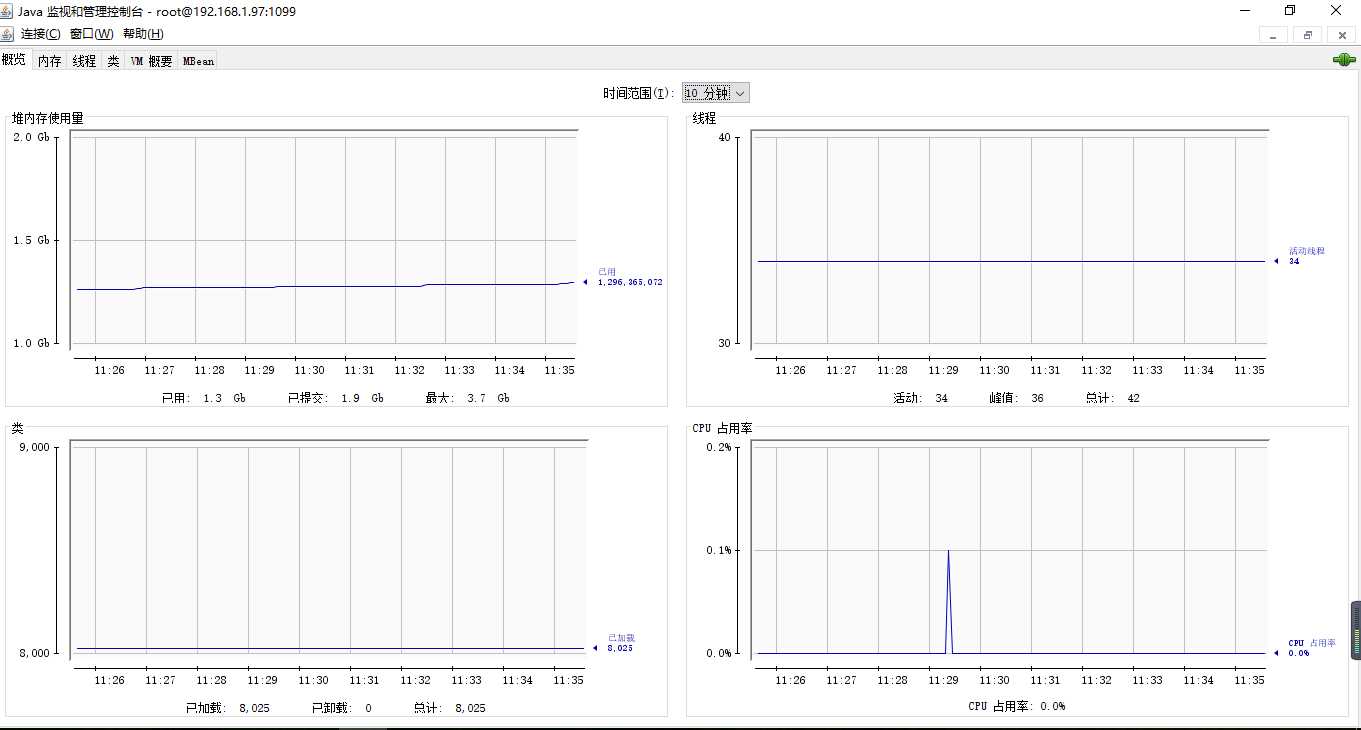Click the heap memory usage line graph
Image resolution: width=1361 pixels, height=730 pixels.
pyautogui.click(x=325, y=286)
